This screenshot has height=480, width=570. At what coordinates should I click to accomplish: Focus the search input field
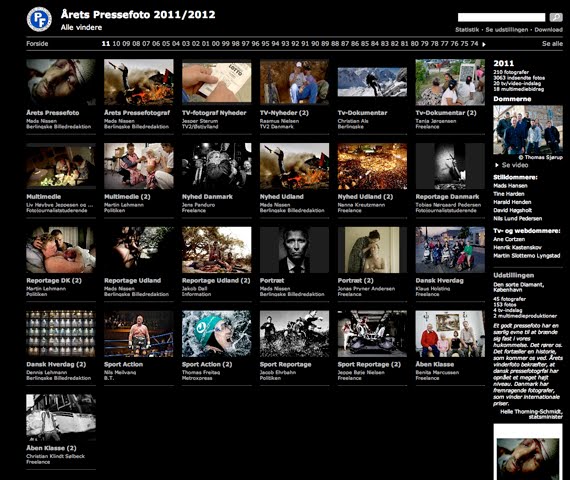(501, 17)
